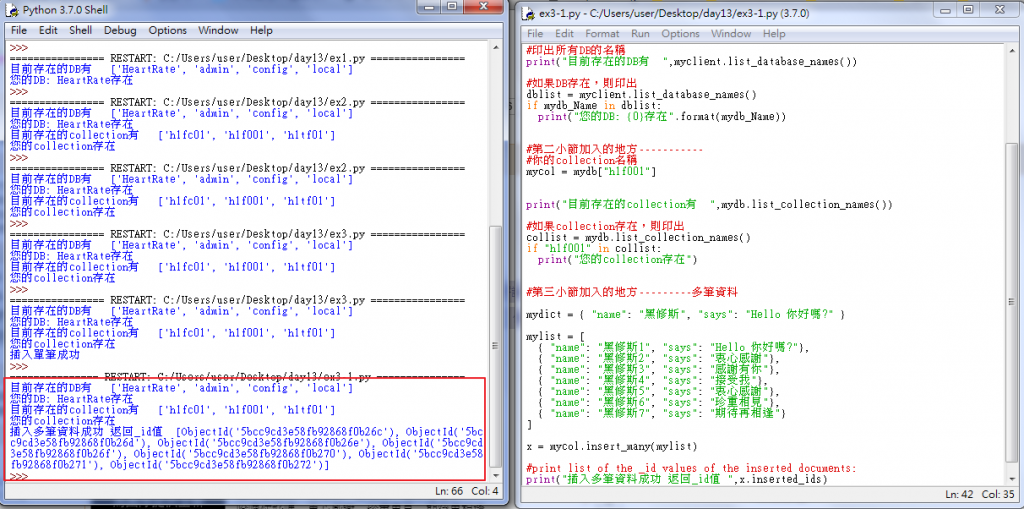Click Shell scrollbar down arrow
This screenshot has height=509, width=1024.
point(496,475)
